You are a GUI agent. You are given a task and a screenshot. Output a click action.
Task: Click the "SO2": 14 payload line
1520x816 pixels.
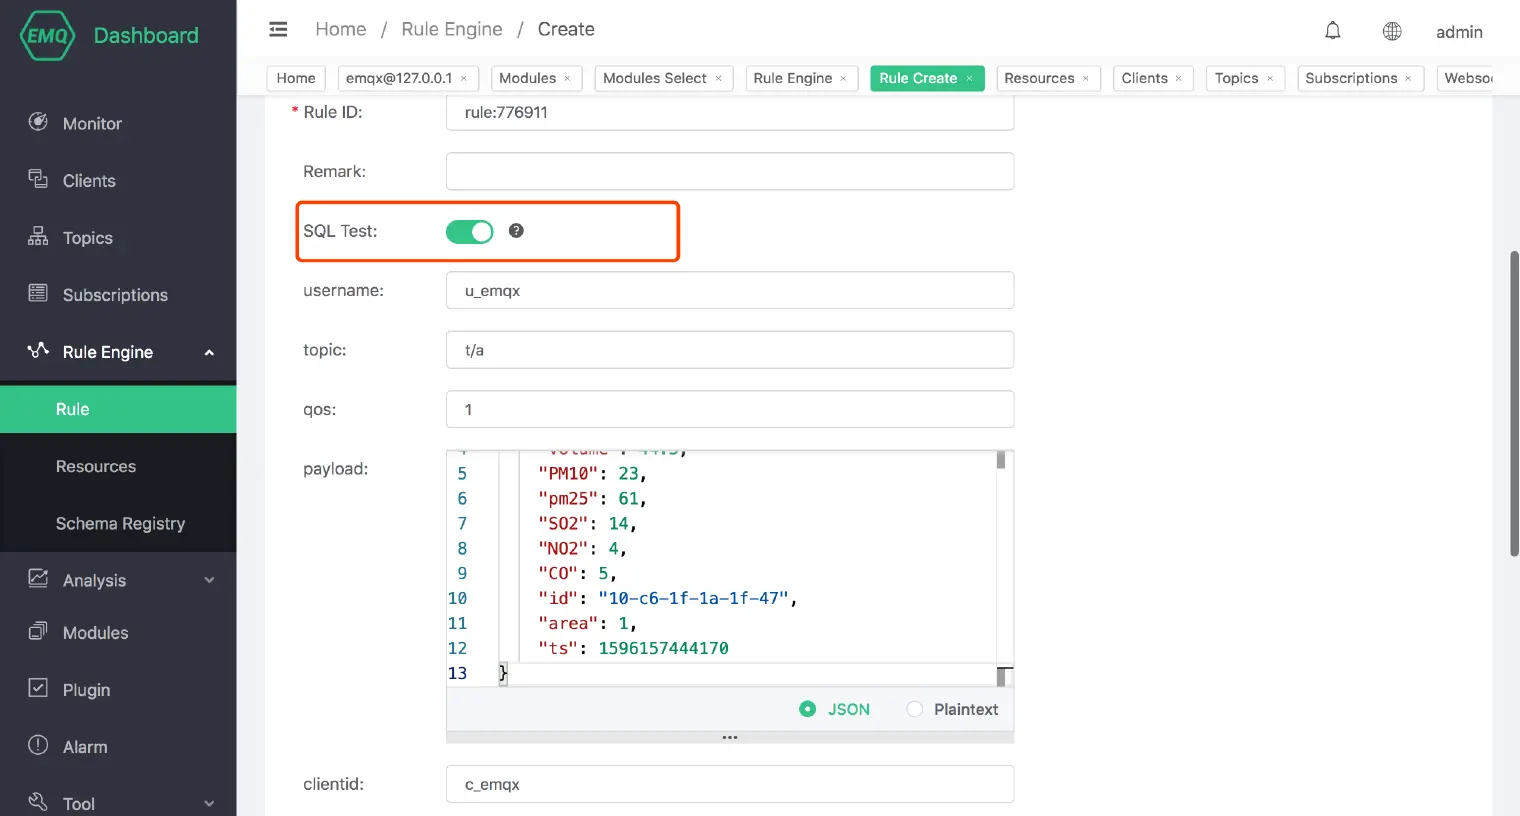(587, 523)
